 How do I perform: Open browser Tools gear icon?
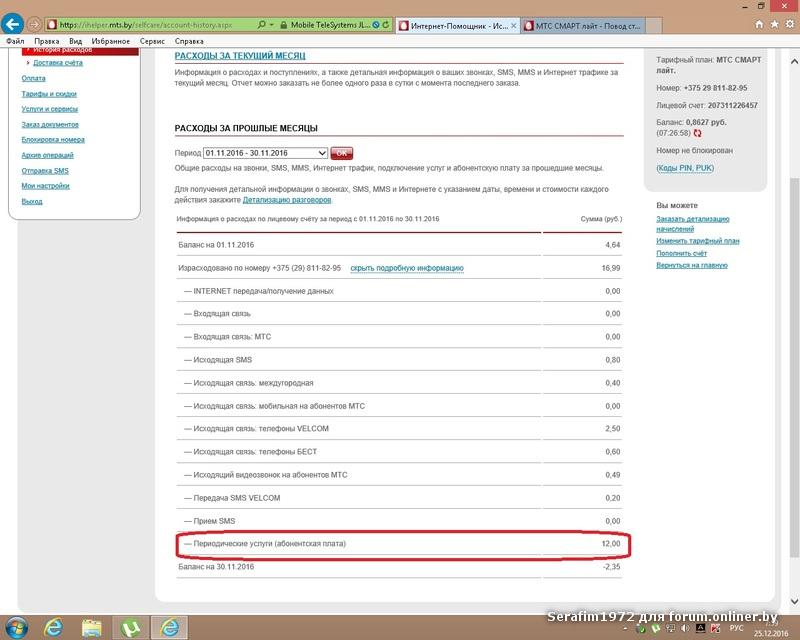(788, 23)
